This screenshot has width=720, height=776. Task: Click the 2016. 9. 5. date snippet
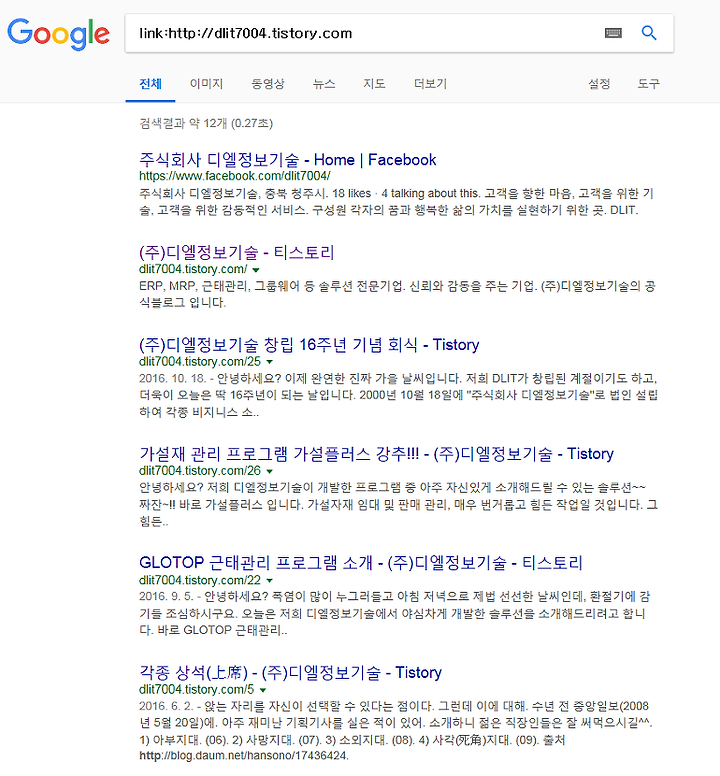click(x=166, y=597)
